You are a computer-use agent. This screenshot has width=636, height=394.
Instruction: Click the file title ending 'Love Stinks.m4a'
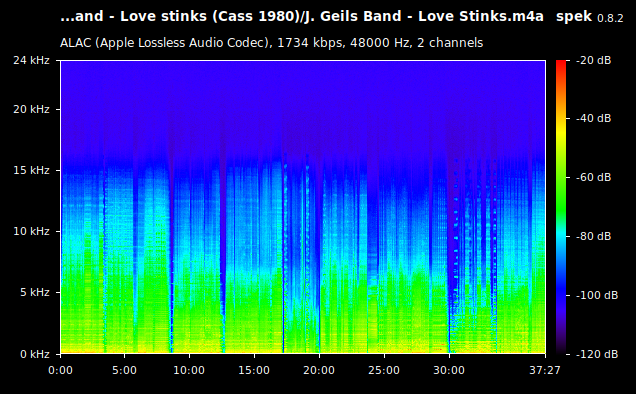302,17
